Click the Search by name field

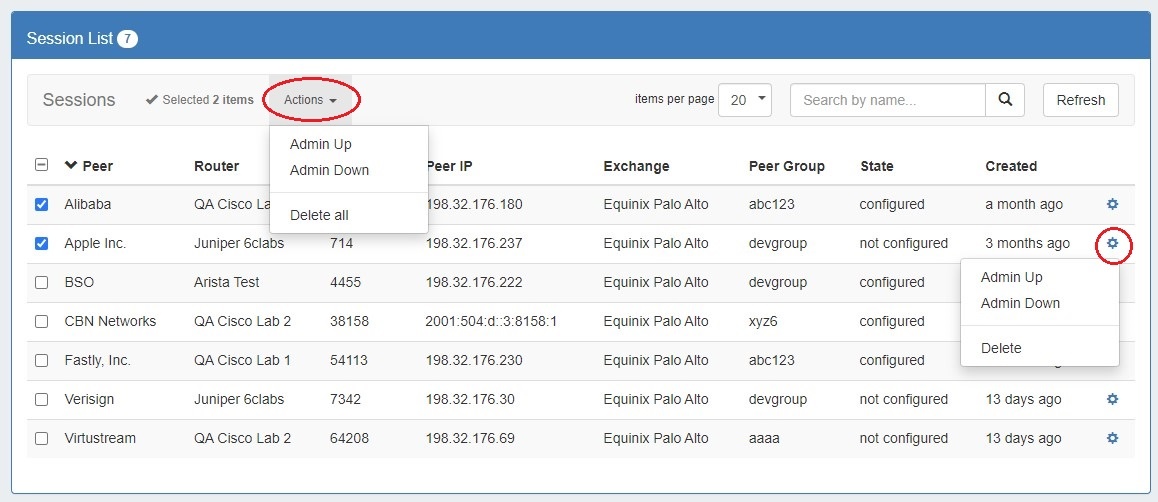coord(887,100)
